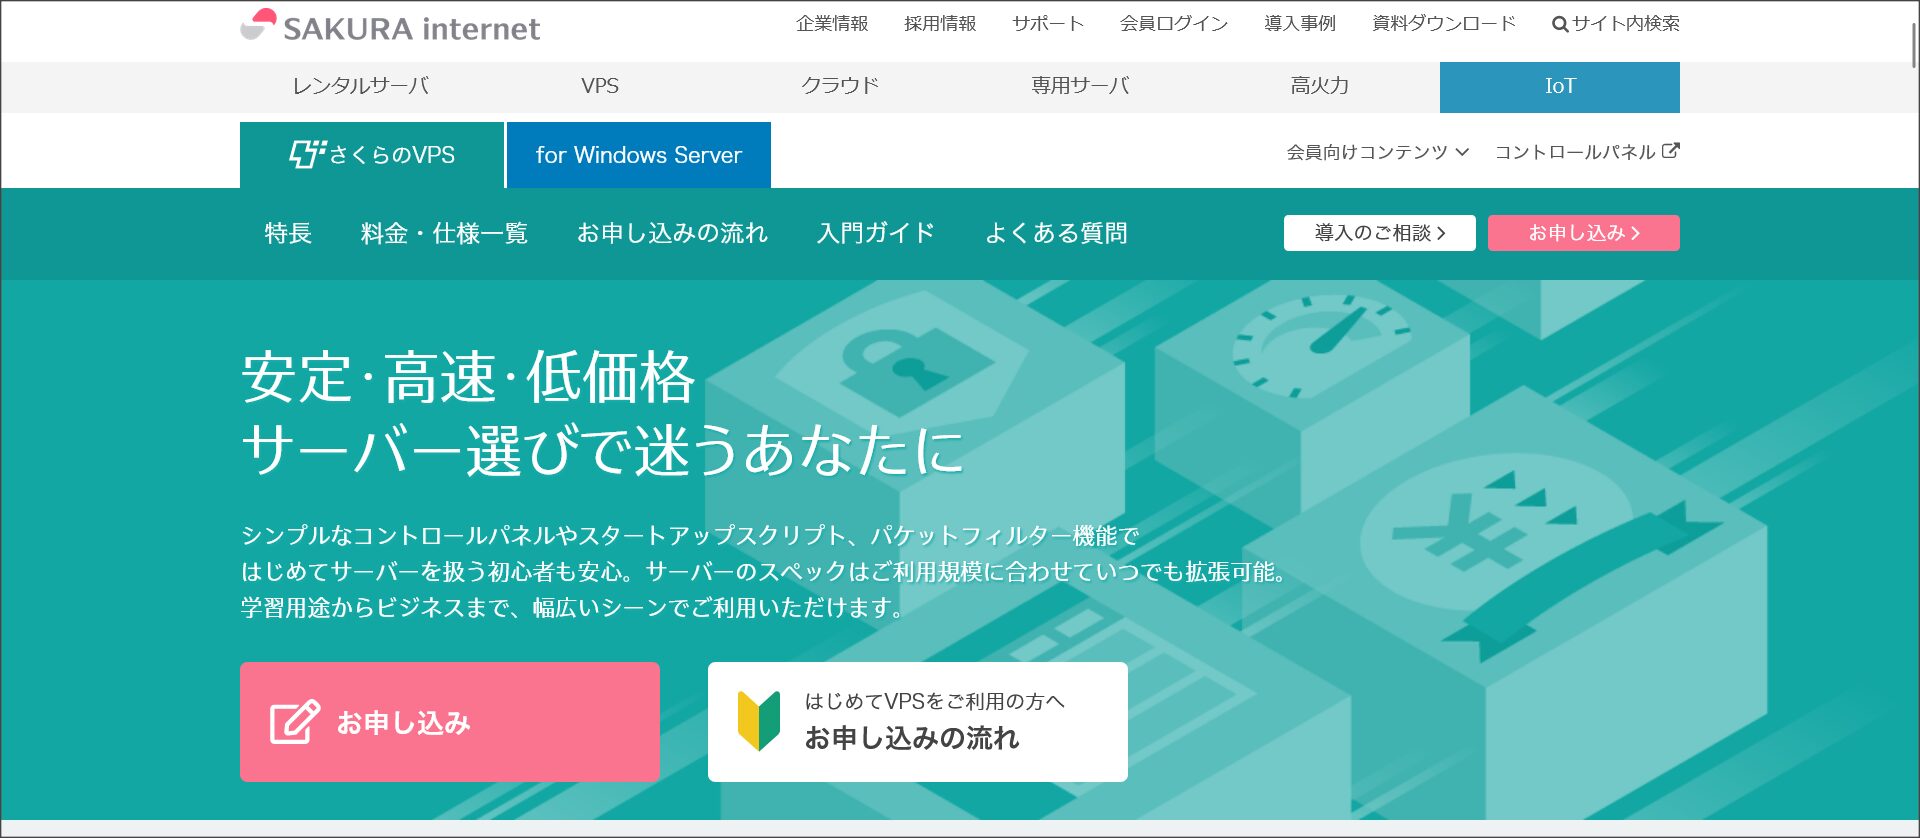Open 料金・仕様一覧 menu item
1920x838 pixels.
coord(444,233)
